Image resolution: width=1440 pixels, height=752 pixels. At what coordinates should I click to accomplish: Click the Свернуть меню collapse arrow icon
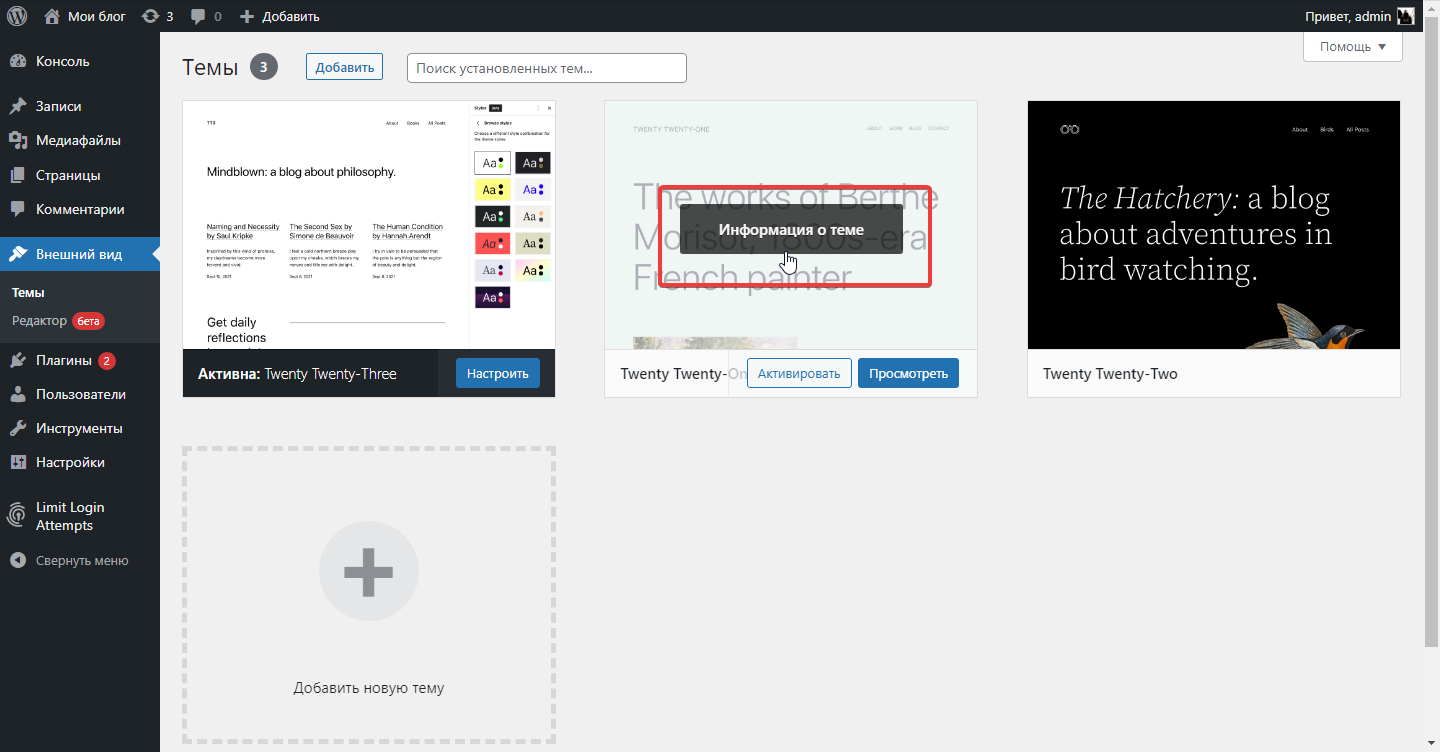point(18,560)
